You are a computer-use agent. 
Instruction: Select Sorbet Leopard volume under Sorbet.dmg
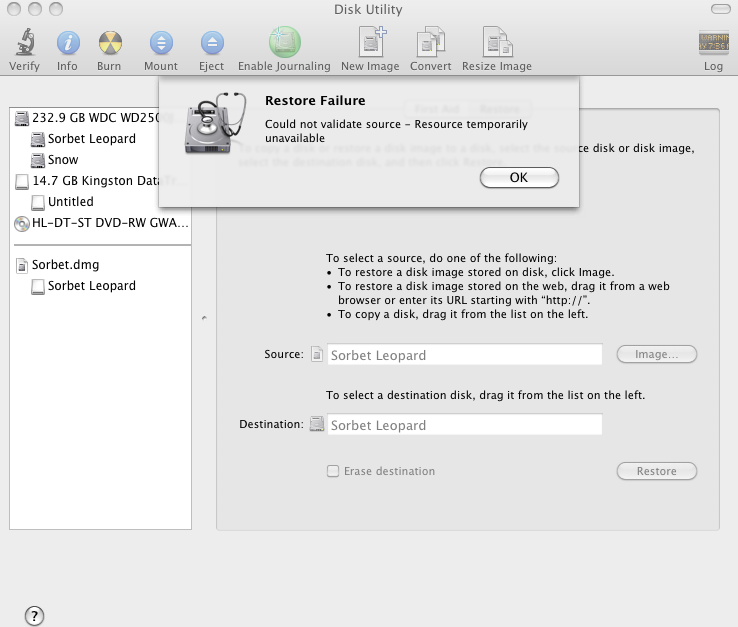click(83, 286)
